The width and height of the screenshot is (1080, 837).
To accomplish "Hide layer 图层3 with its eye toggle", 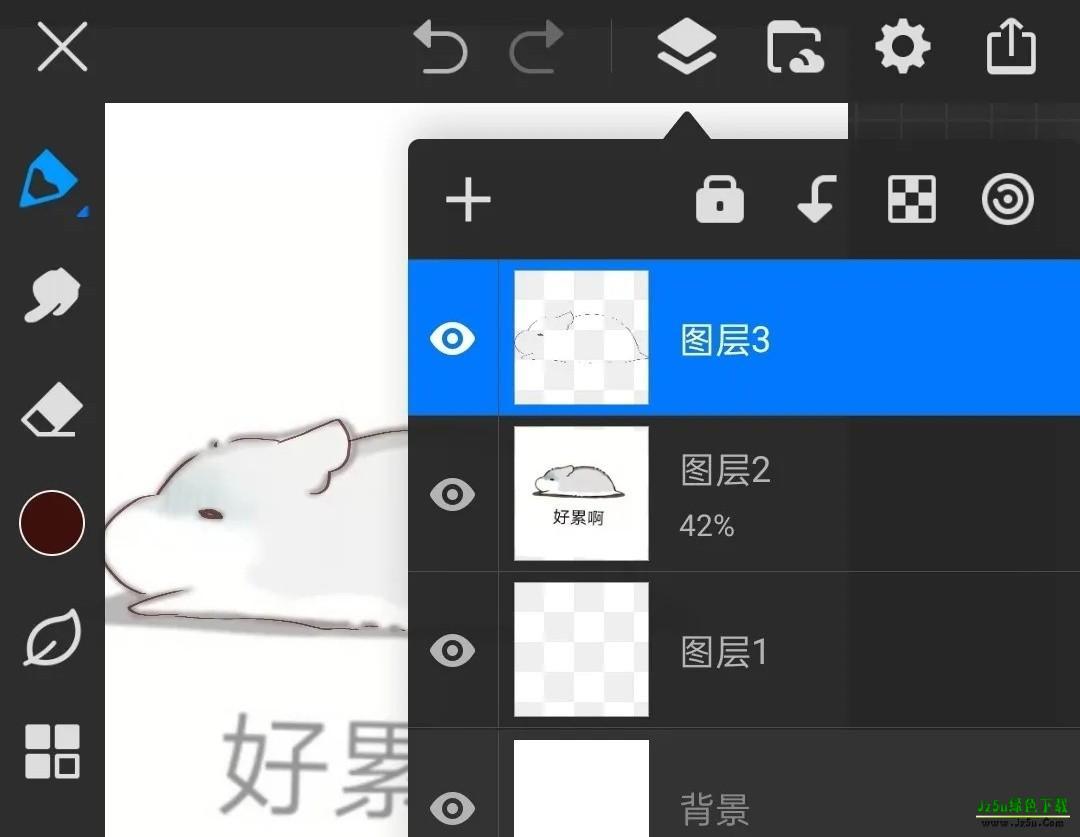I will [x=453, y=338].
